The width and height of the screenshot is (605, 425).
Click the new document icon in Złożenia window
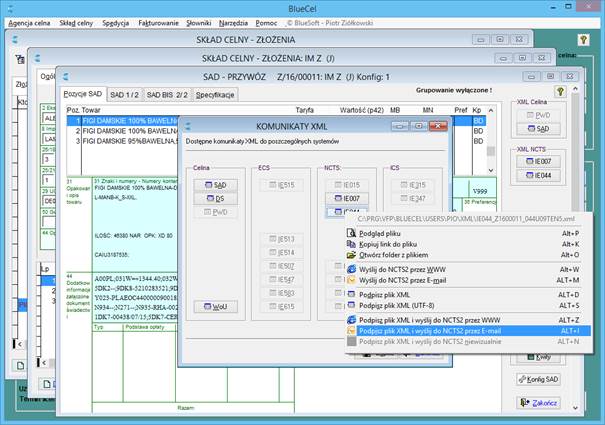20,365
